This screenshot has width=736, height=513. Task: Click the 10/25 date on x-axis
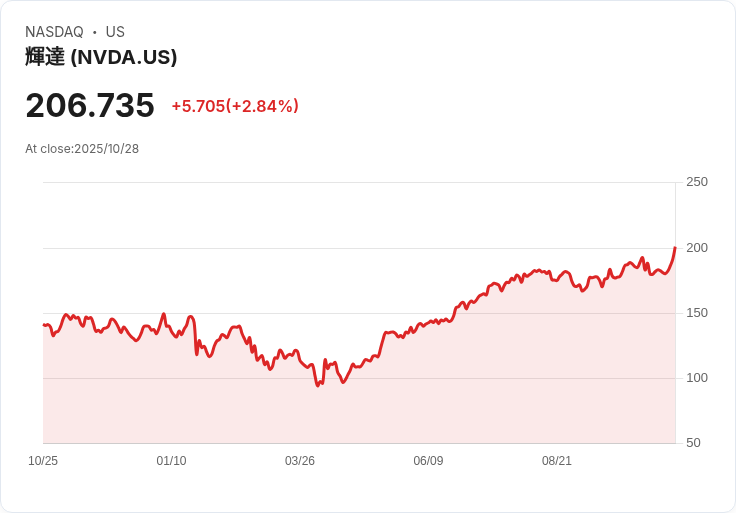tap(43, 461)
